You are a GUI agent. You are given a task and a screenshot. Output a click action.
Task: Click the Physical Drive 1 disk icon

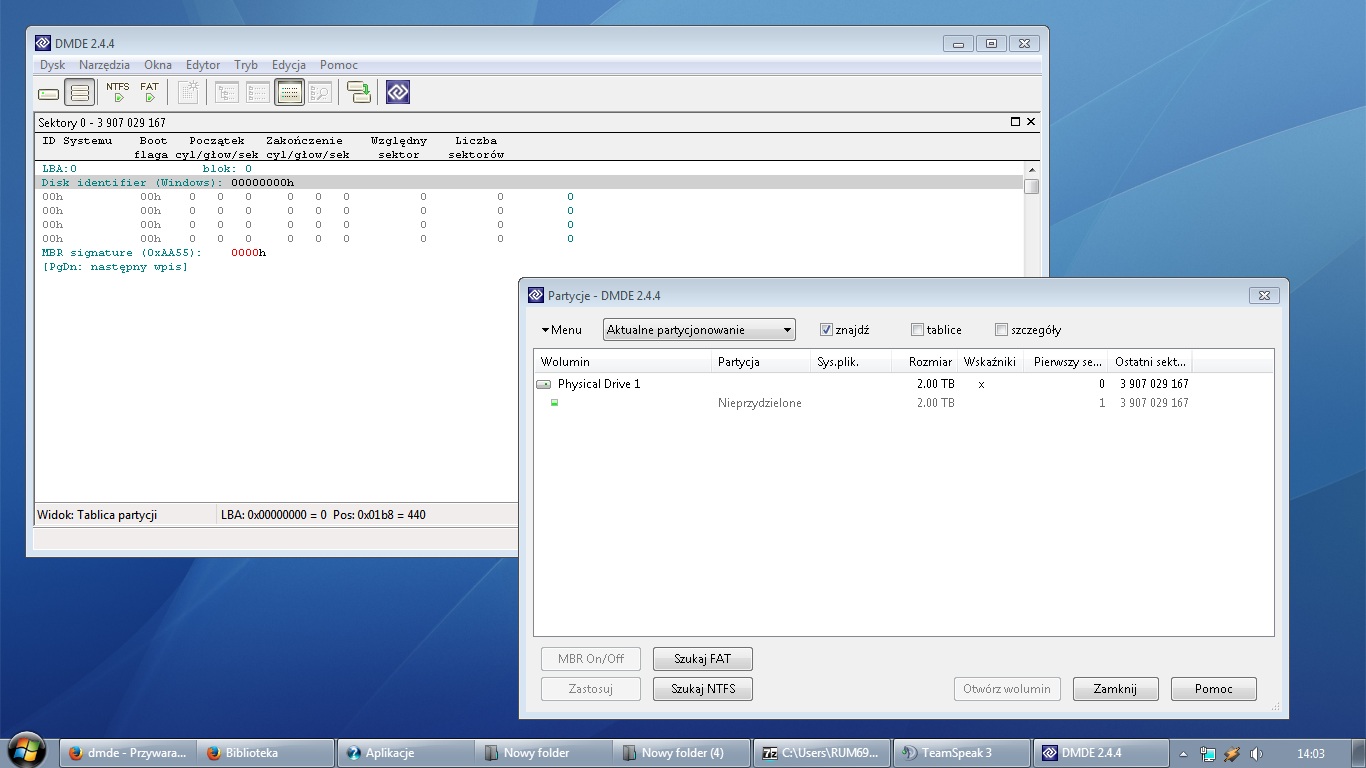click(544, 384)
